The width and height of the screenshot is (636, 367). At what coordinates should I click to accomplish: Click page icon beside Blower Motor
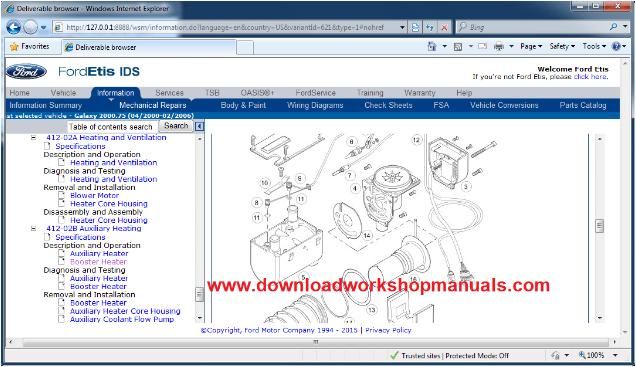click(x=62, y=195)
